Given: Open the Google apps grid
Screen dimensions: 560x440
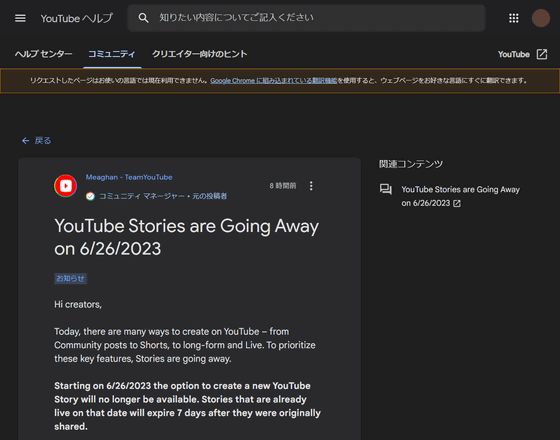Looking at the screenshot, I should point(514,18).
